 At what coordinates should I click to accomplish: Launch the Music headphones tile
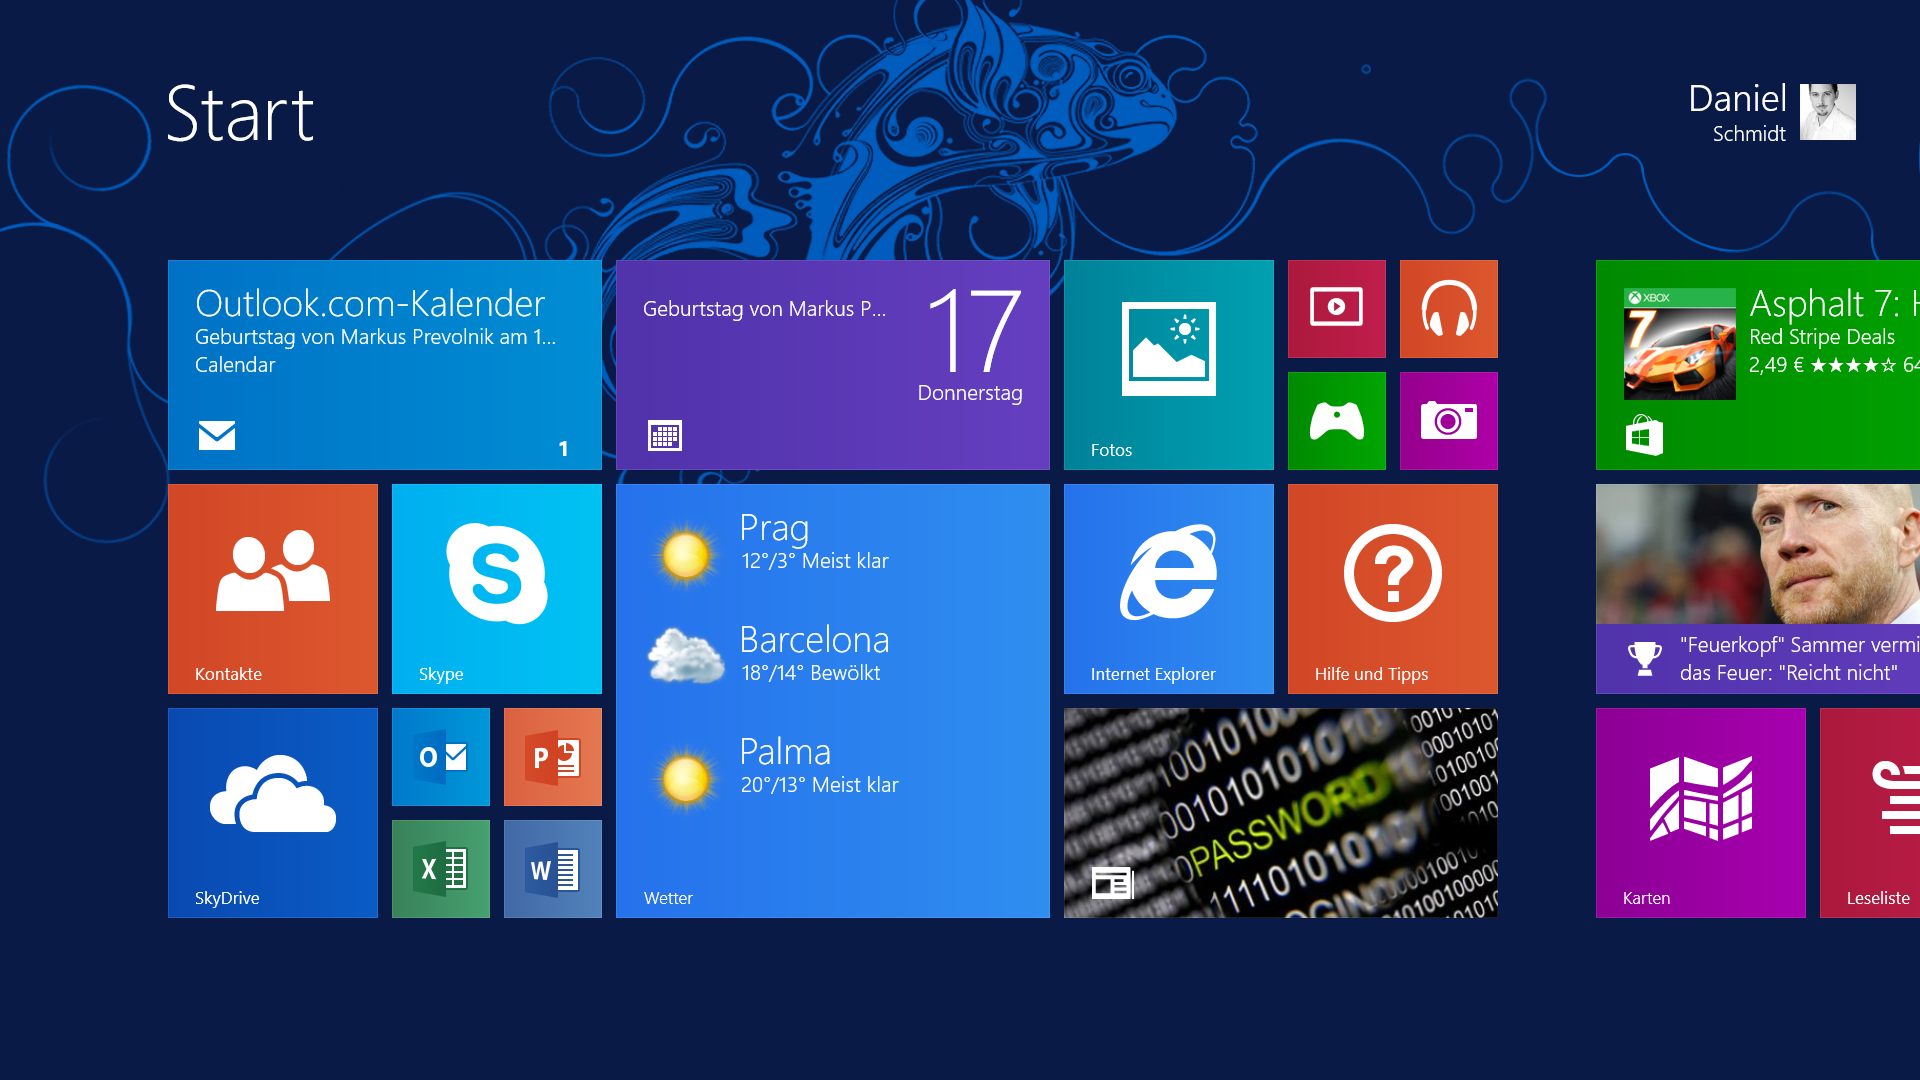(x=1449, y=309)
